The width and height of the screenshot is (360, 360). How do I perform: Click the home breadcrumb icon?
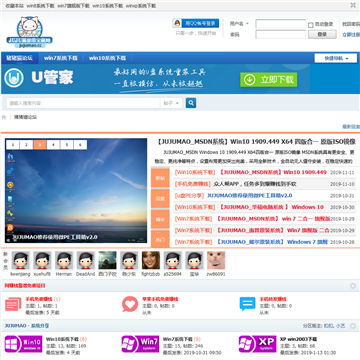tap(4, 117)
